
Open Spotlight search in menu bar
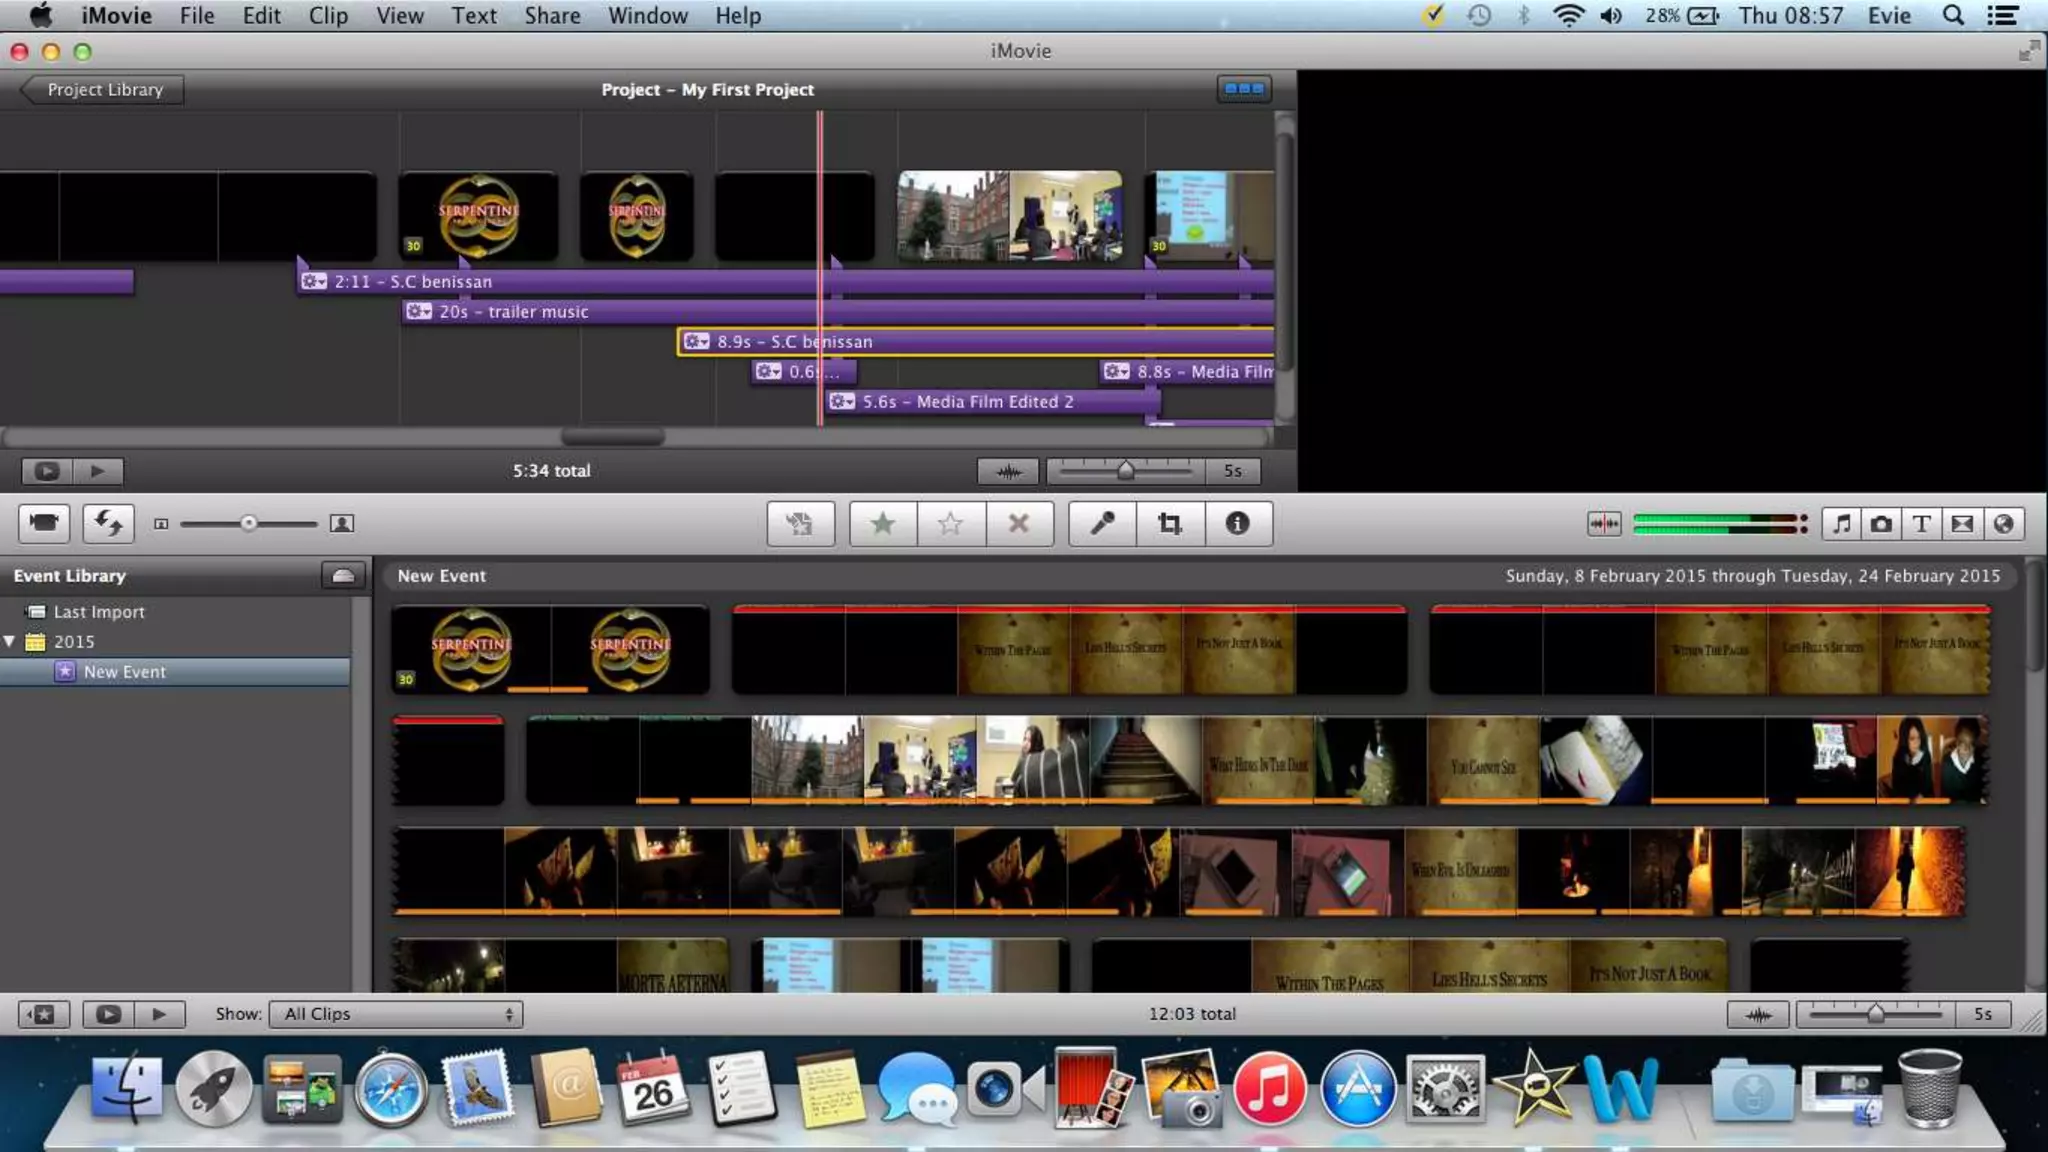click(x=1952, y=15)
